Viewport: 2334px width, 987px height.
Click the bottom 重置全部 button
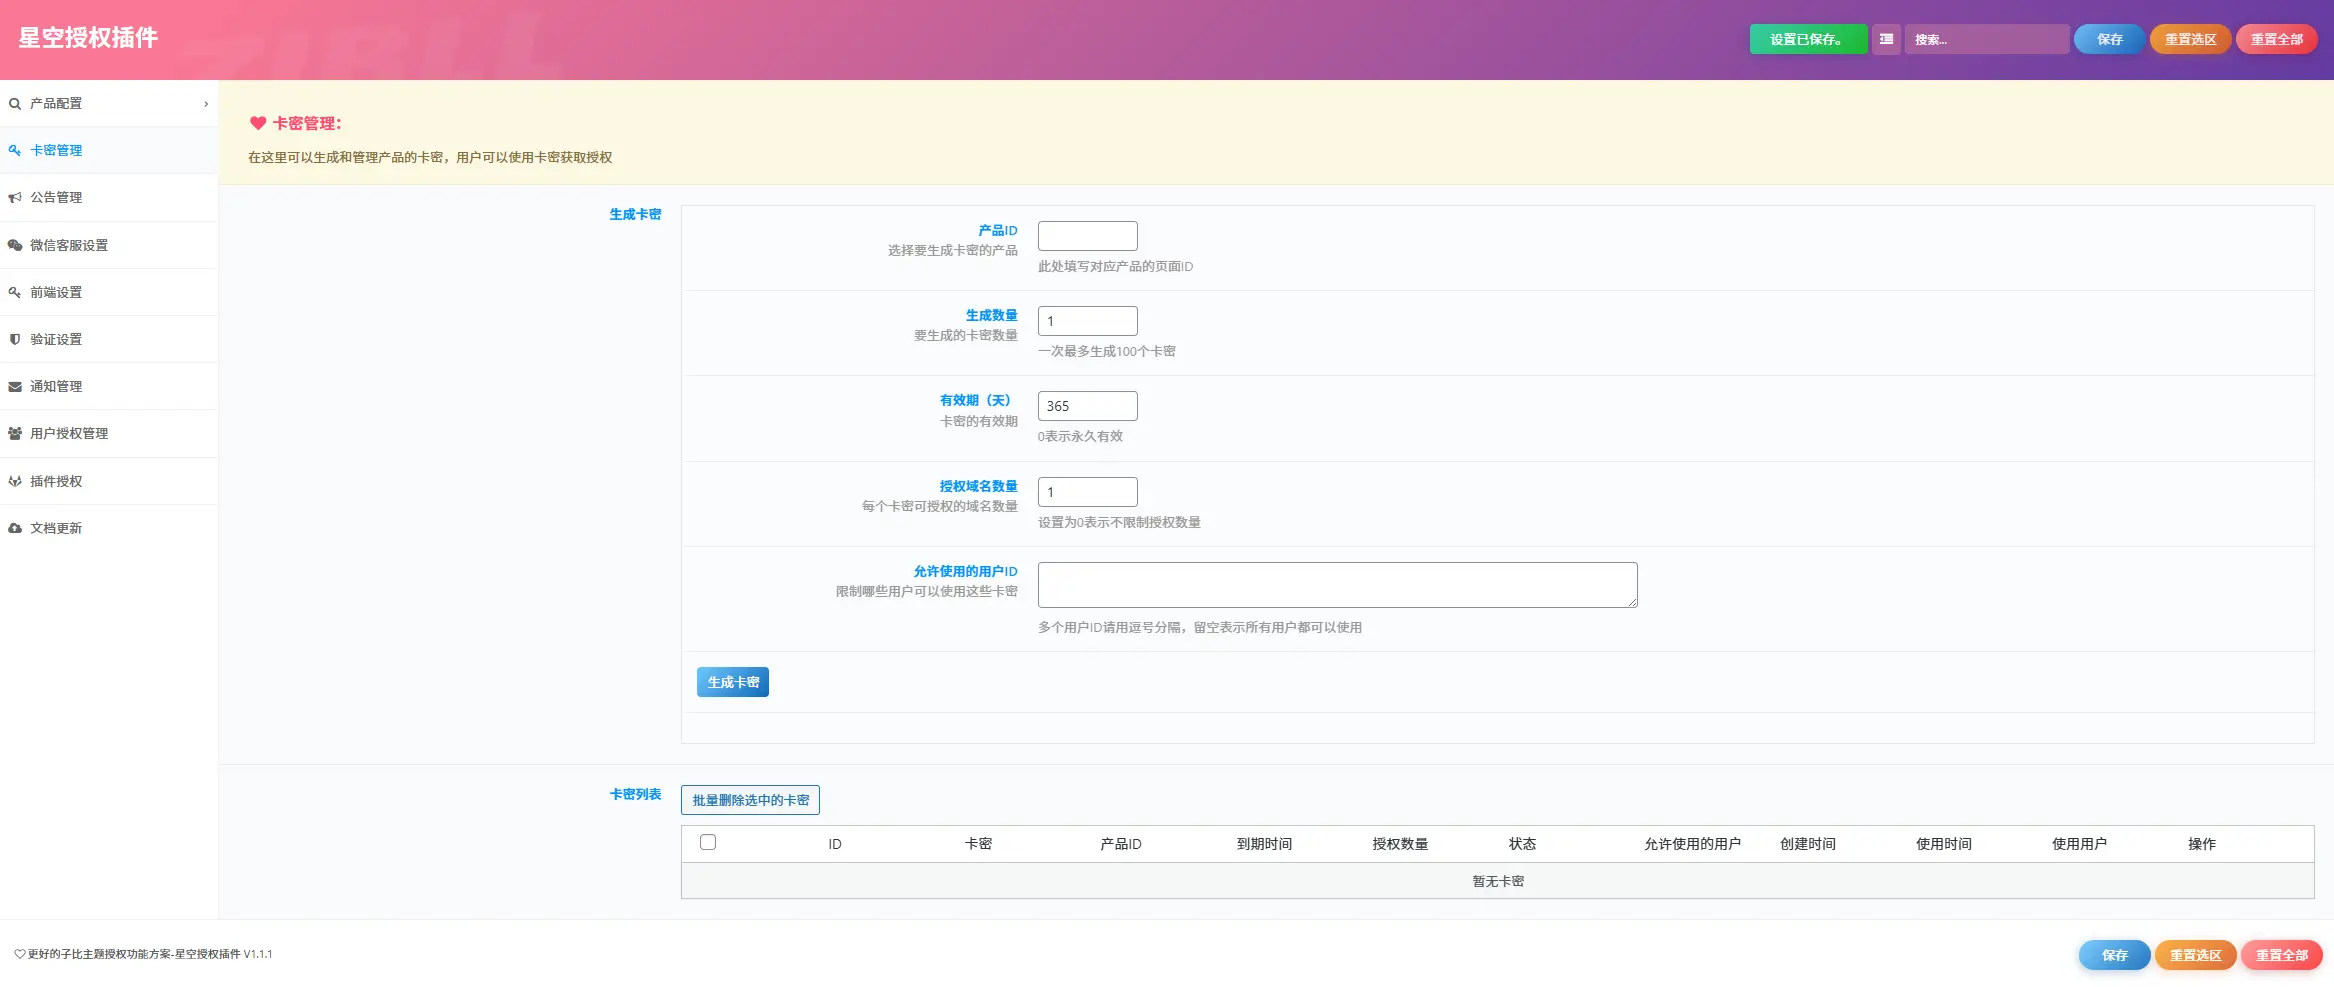pos(2281,956)
